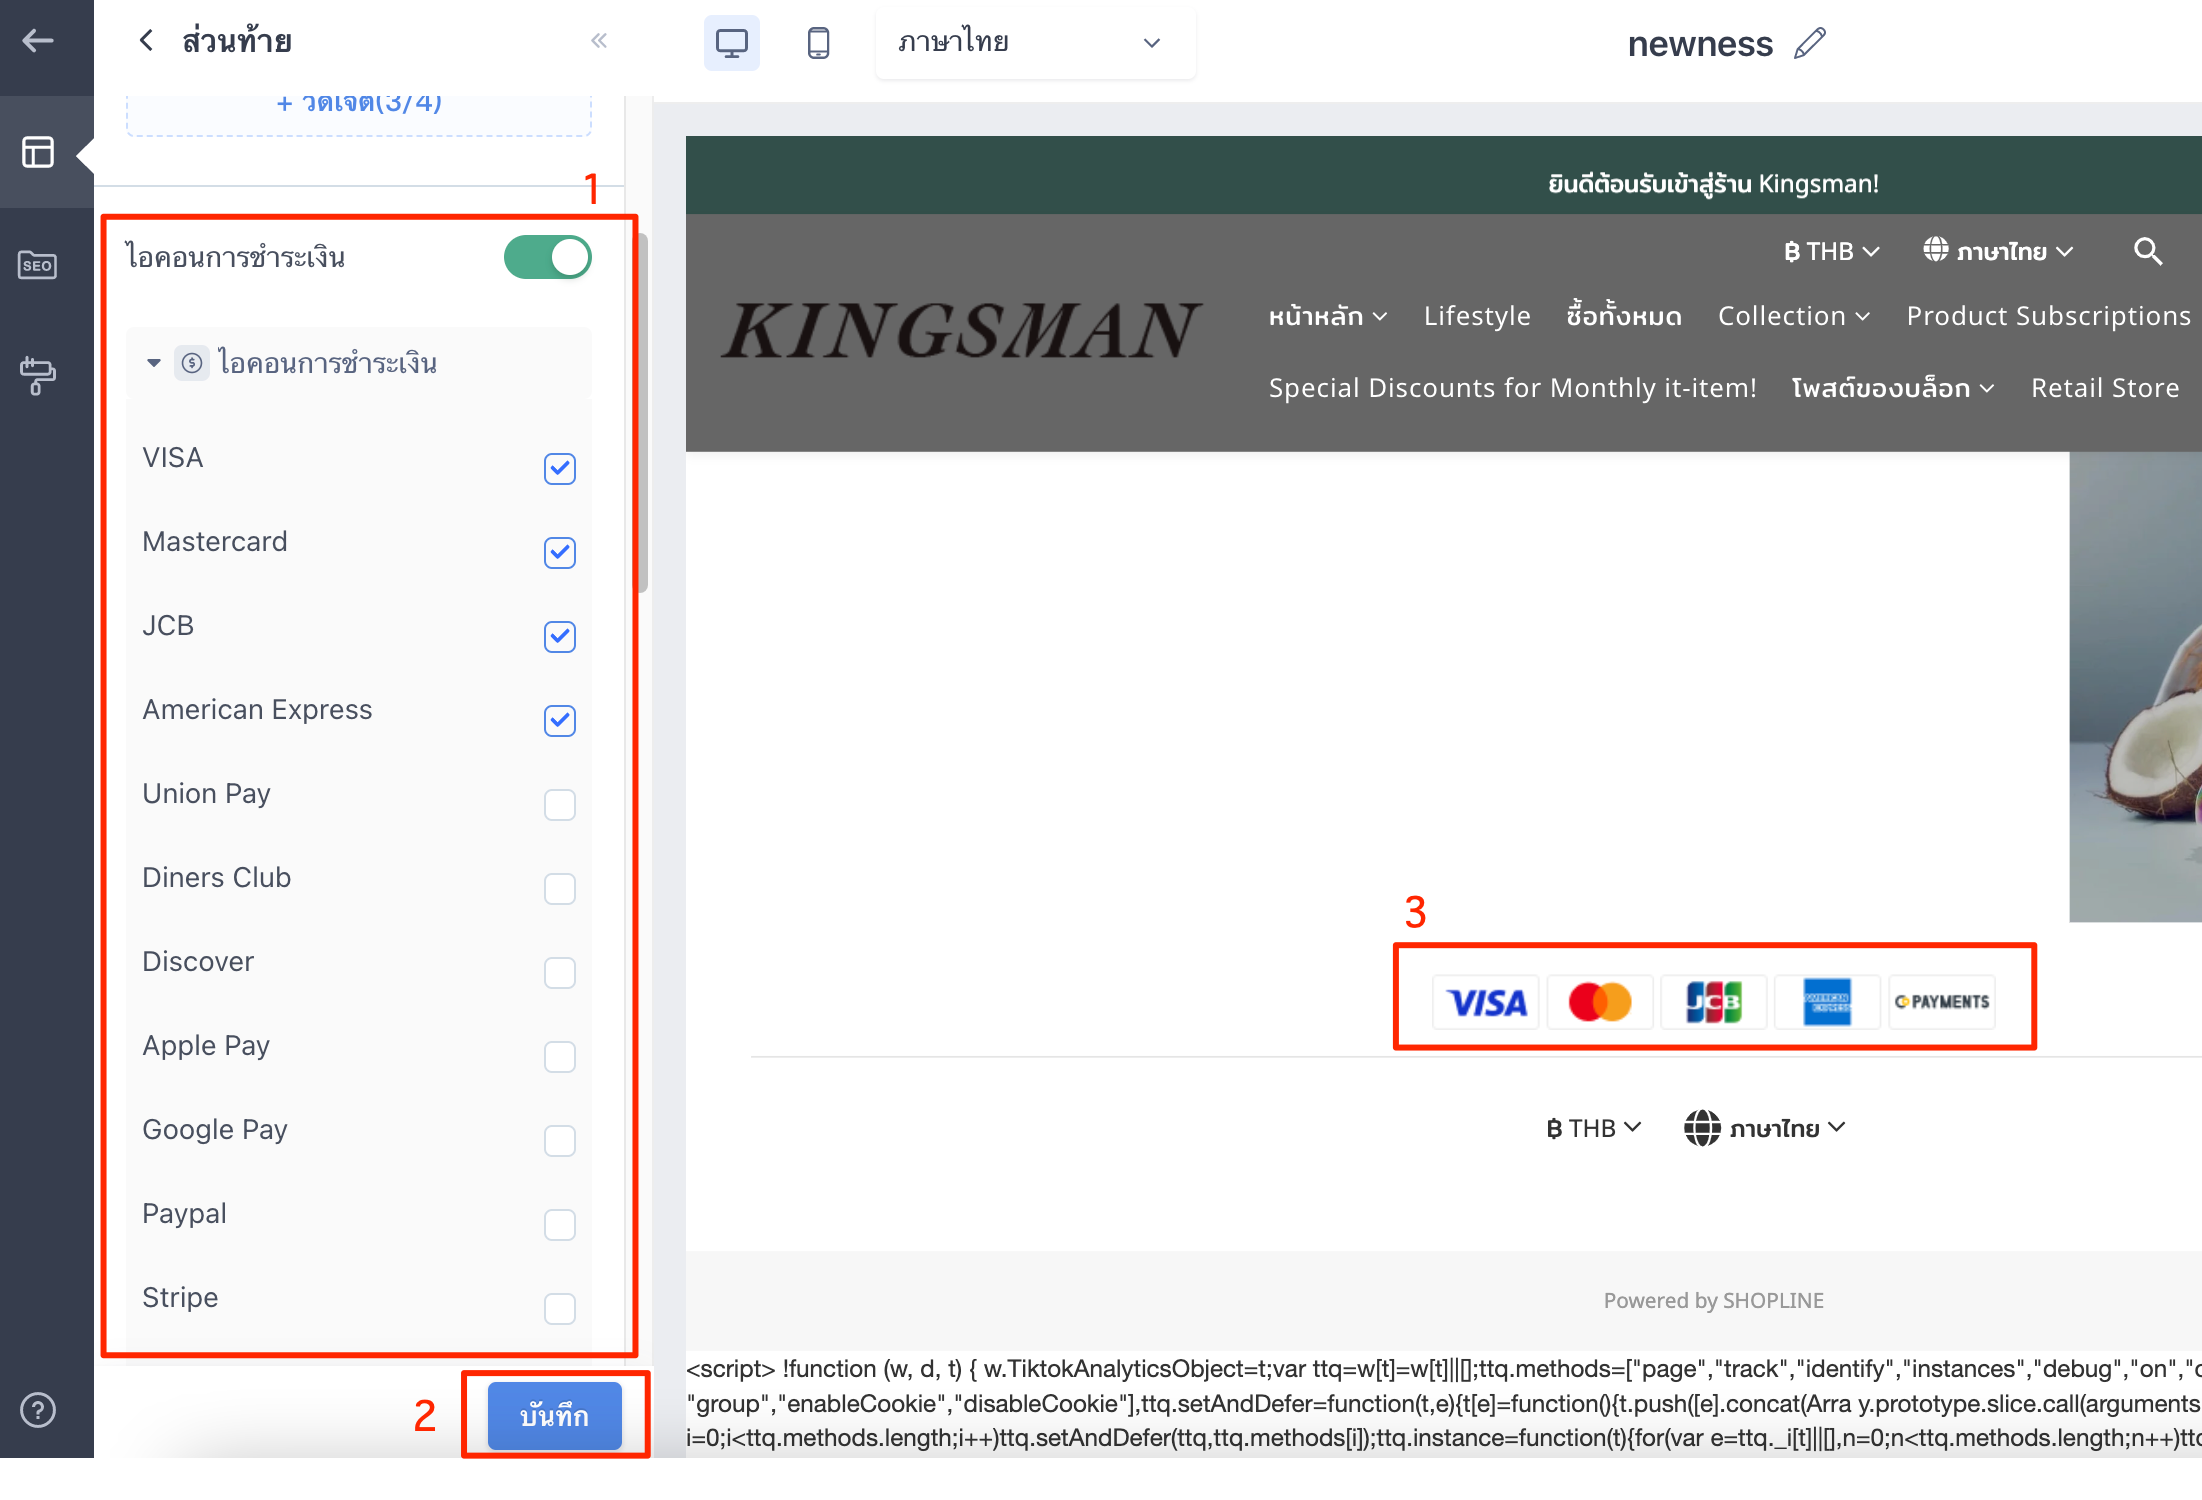Turn off the ไอคอนการชำระเงิน toggle switch

click(x=548, y=257)
